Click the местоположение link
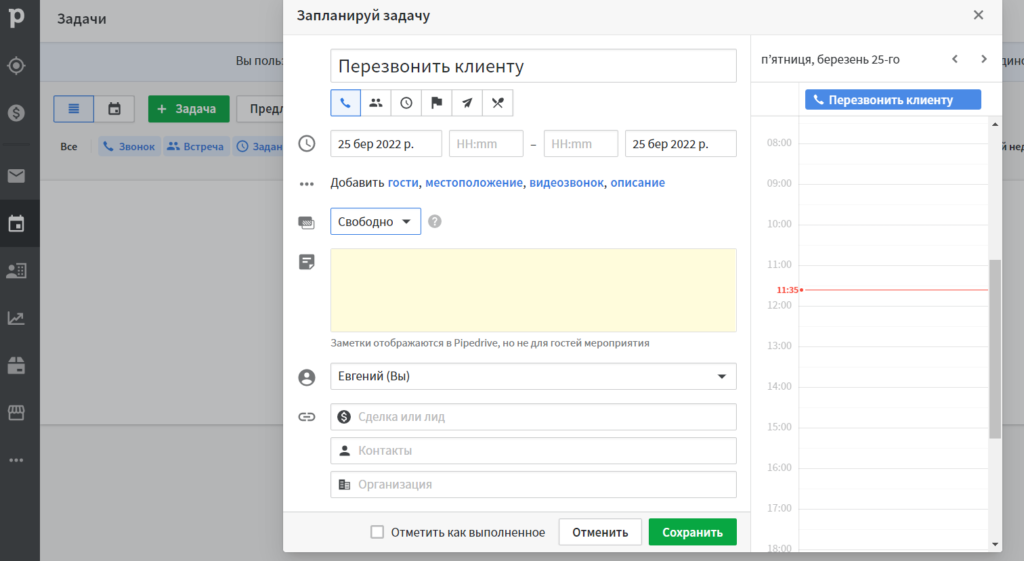 tap(474, 183)
